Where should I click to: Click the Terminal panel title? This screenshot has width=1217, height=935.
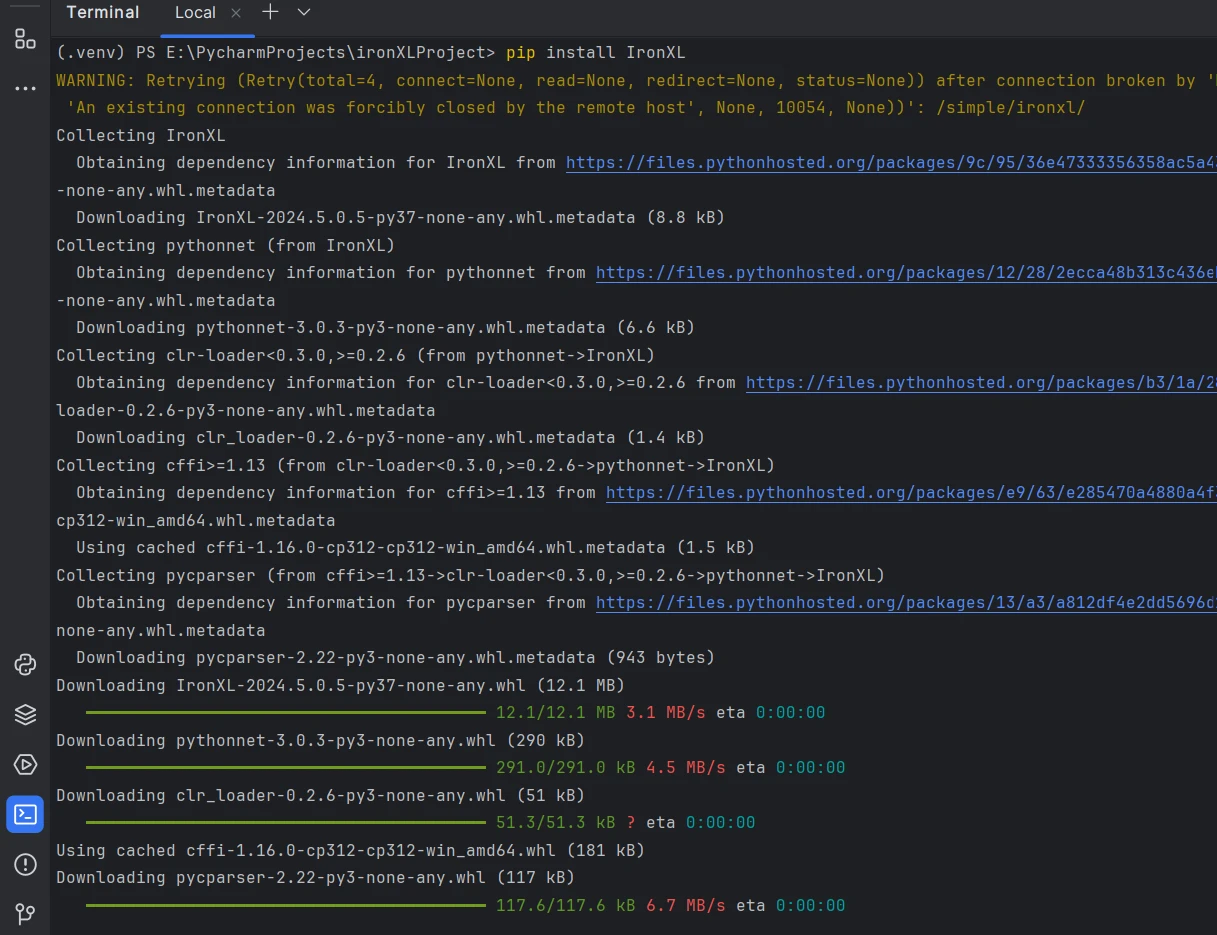tap(102, 12)
